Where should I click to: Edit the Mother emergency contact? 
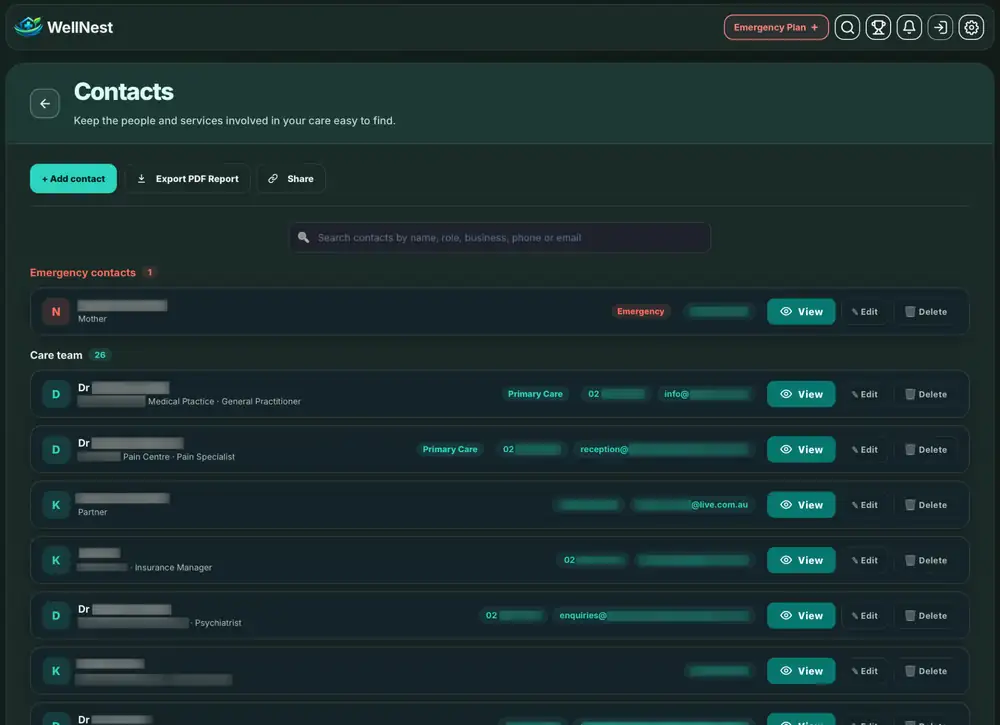[864, 312]
